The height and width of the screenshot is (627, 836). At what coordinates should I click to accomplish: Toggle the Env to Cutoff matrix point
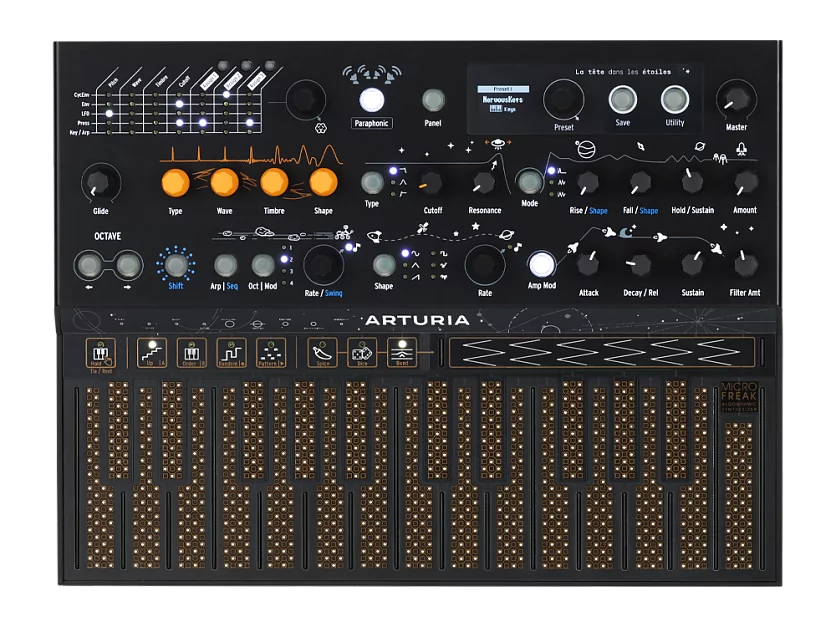tap(179, 104)
